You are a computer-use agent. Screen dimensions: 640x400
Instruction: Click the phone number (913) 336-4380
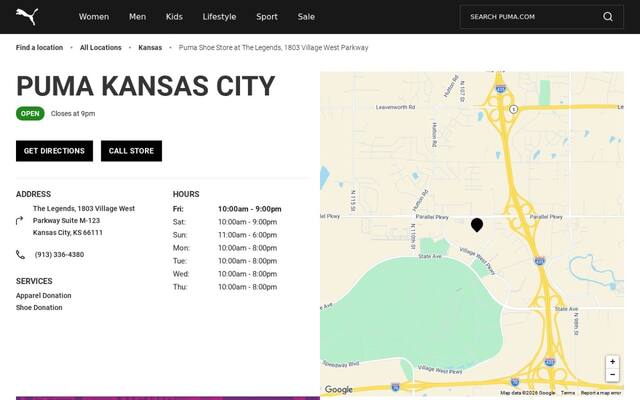(60, 255)
